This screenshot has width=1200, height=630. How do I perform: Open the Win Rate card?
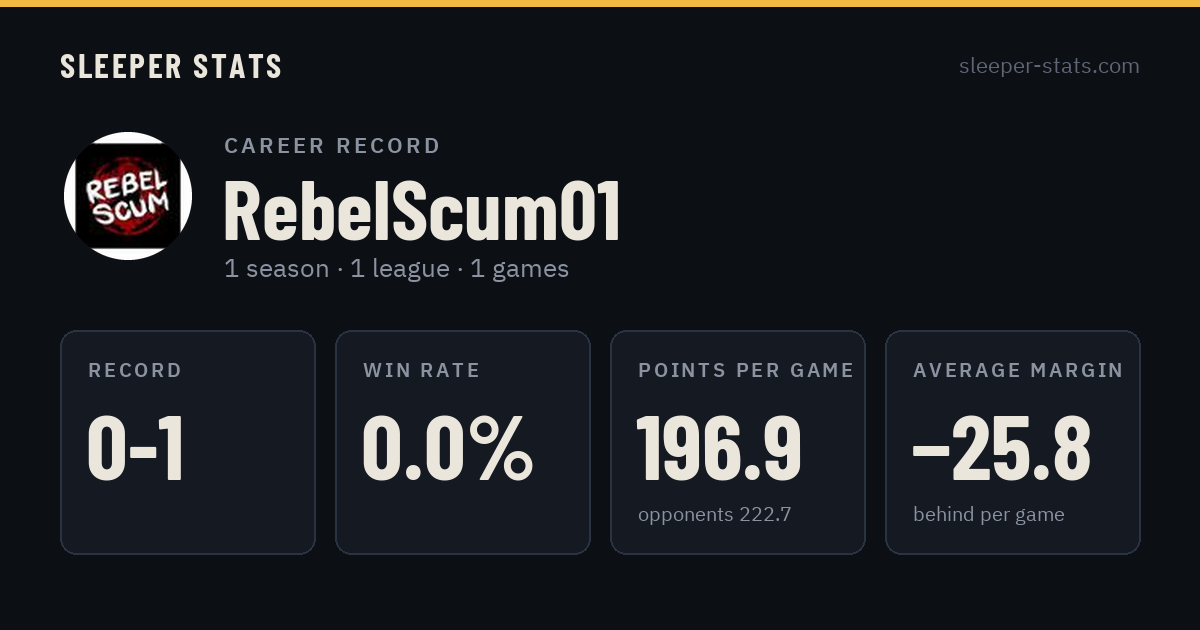463,442
